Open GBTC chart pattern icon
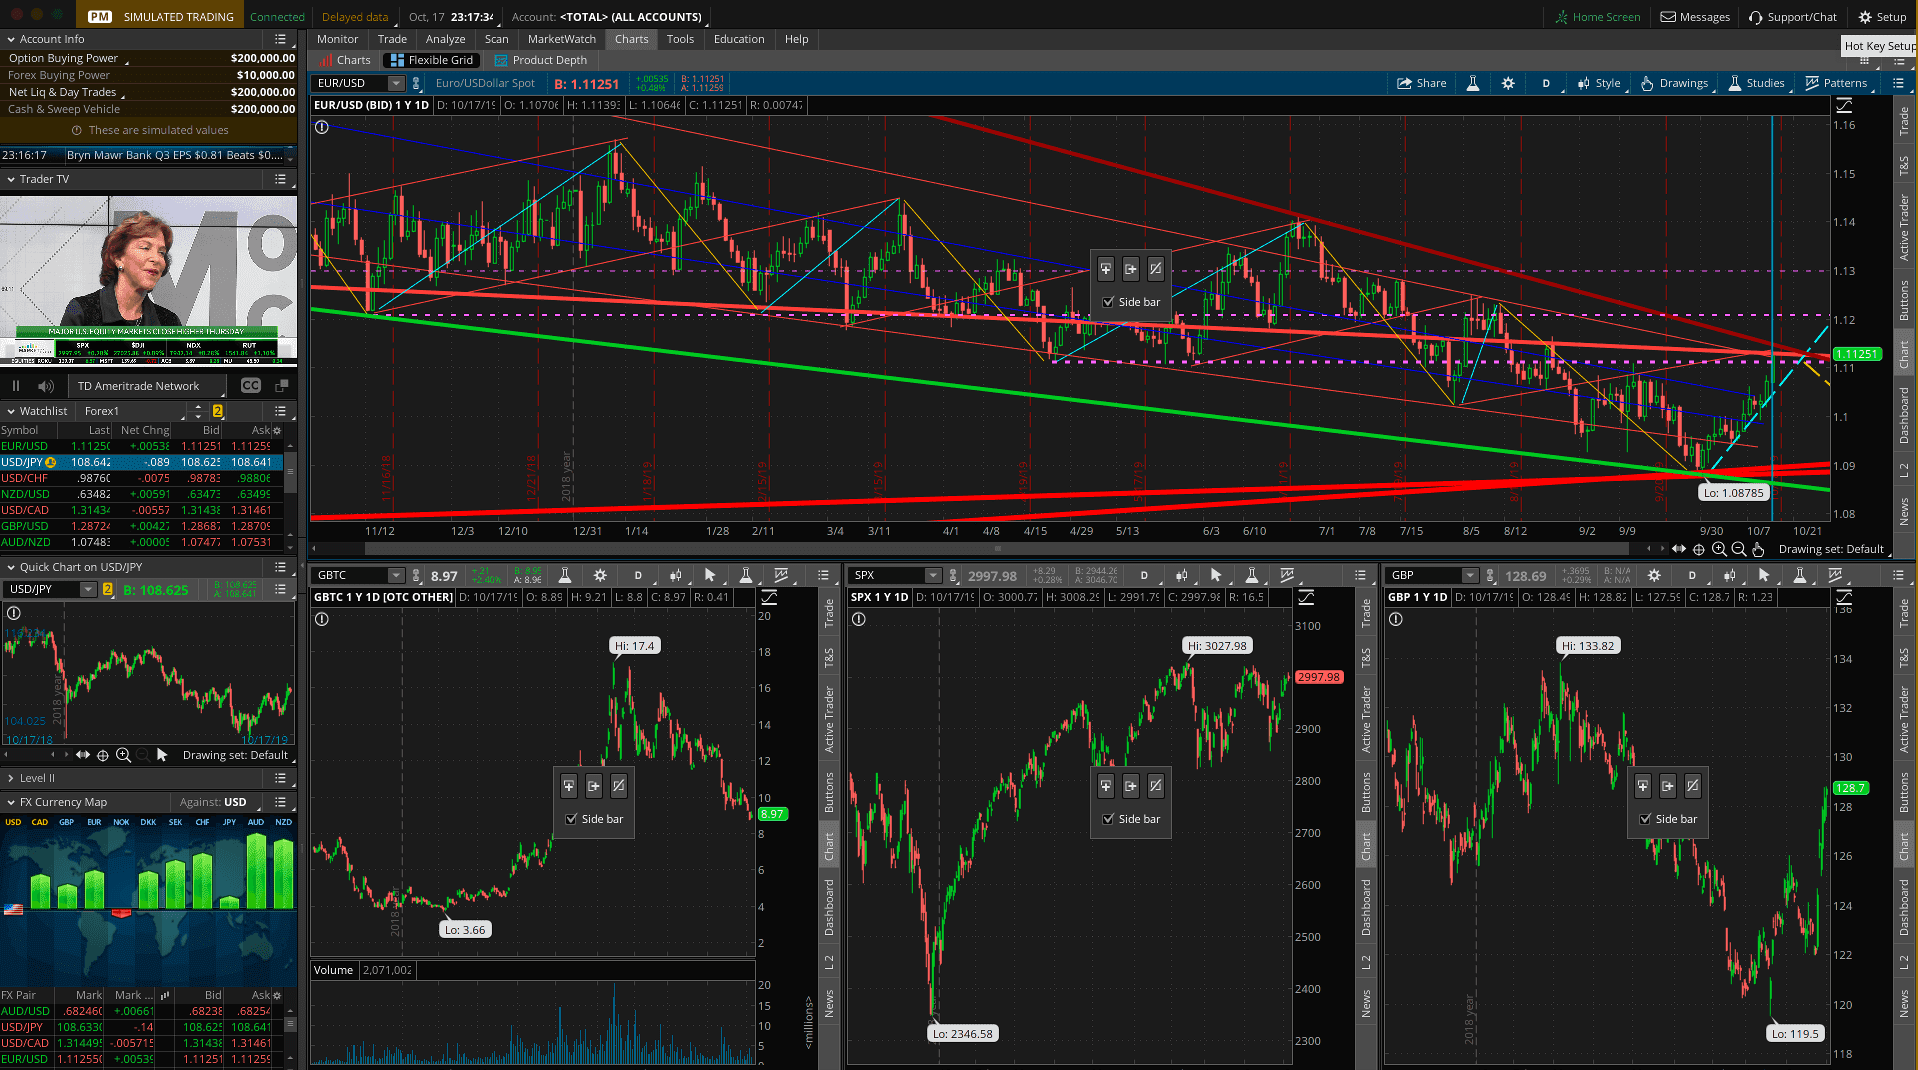The height and width of the screenshot is (1070, 1918). tap(781, 575)
